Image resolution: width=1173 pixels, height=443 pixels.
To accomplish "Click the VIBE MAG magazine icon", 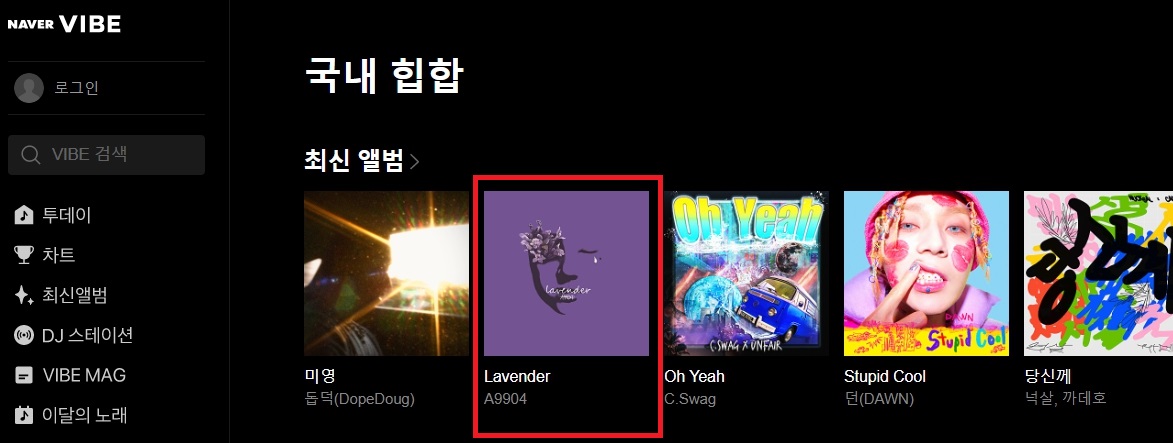I will (24, 375).
